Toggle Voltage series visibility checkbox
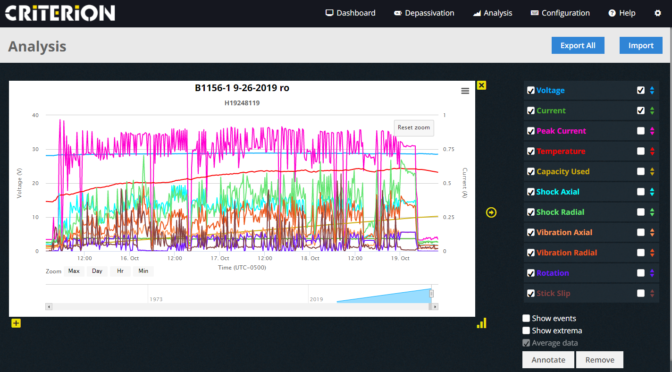The width and height of the screenshot is (672, 372). (531, 90)
